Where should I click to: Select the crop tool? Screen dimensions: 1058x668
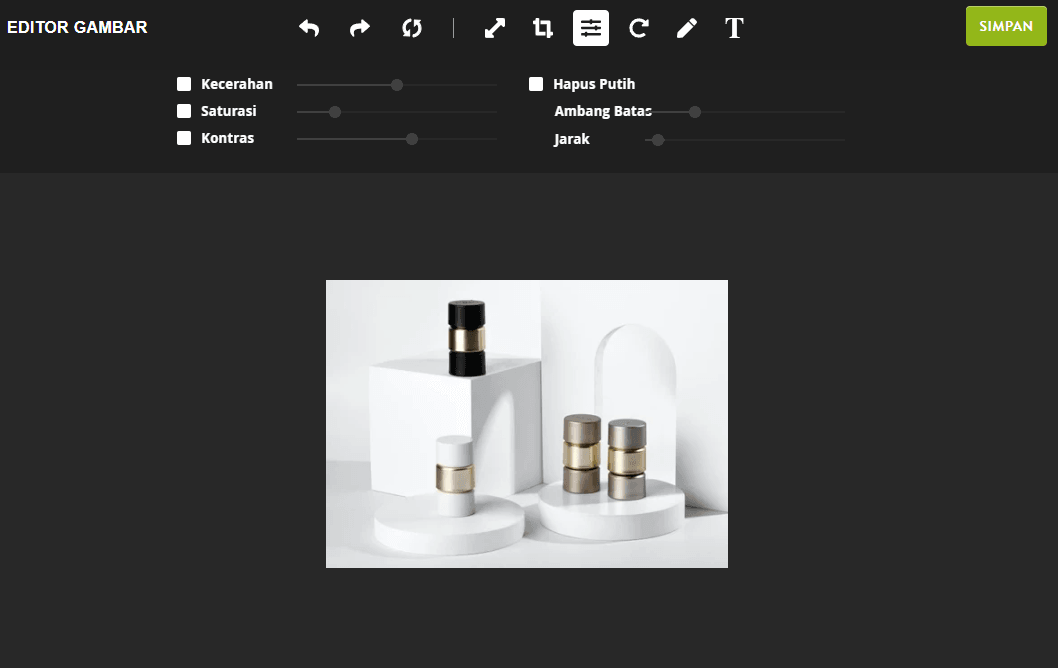coord(542,28)
